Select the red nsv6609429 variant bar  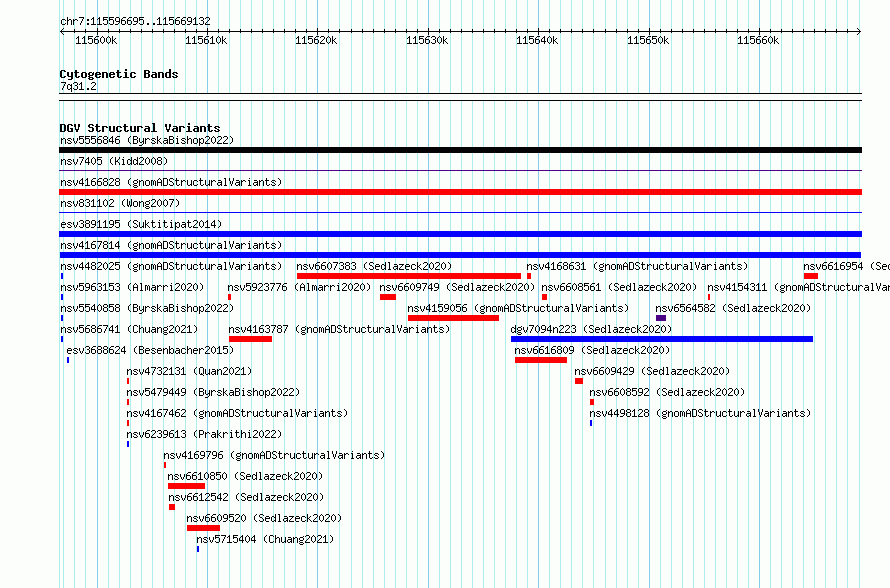(x=578, y=381)
